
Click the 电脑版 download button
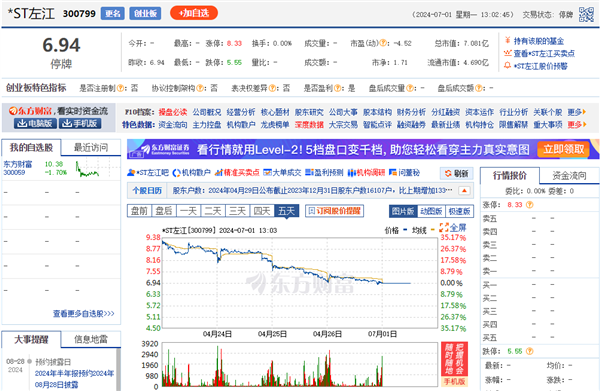point(35,123)
